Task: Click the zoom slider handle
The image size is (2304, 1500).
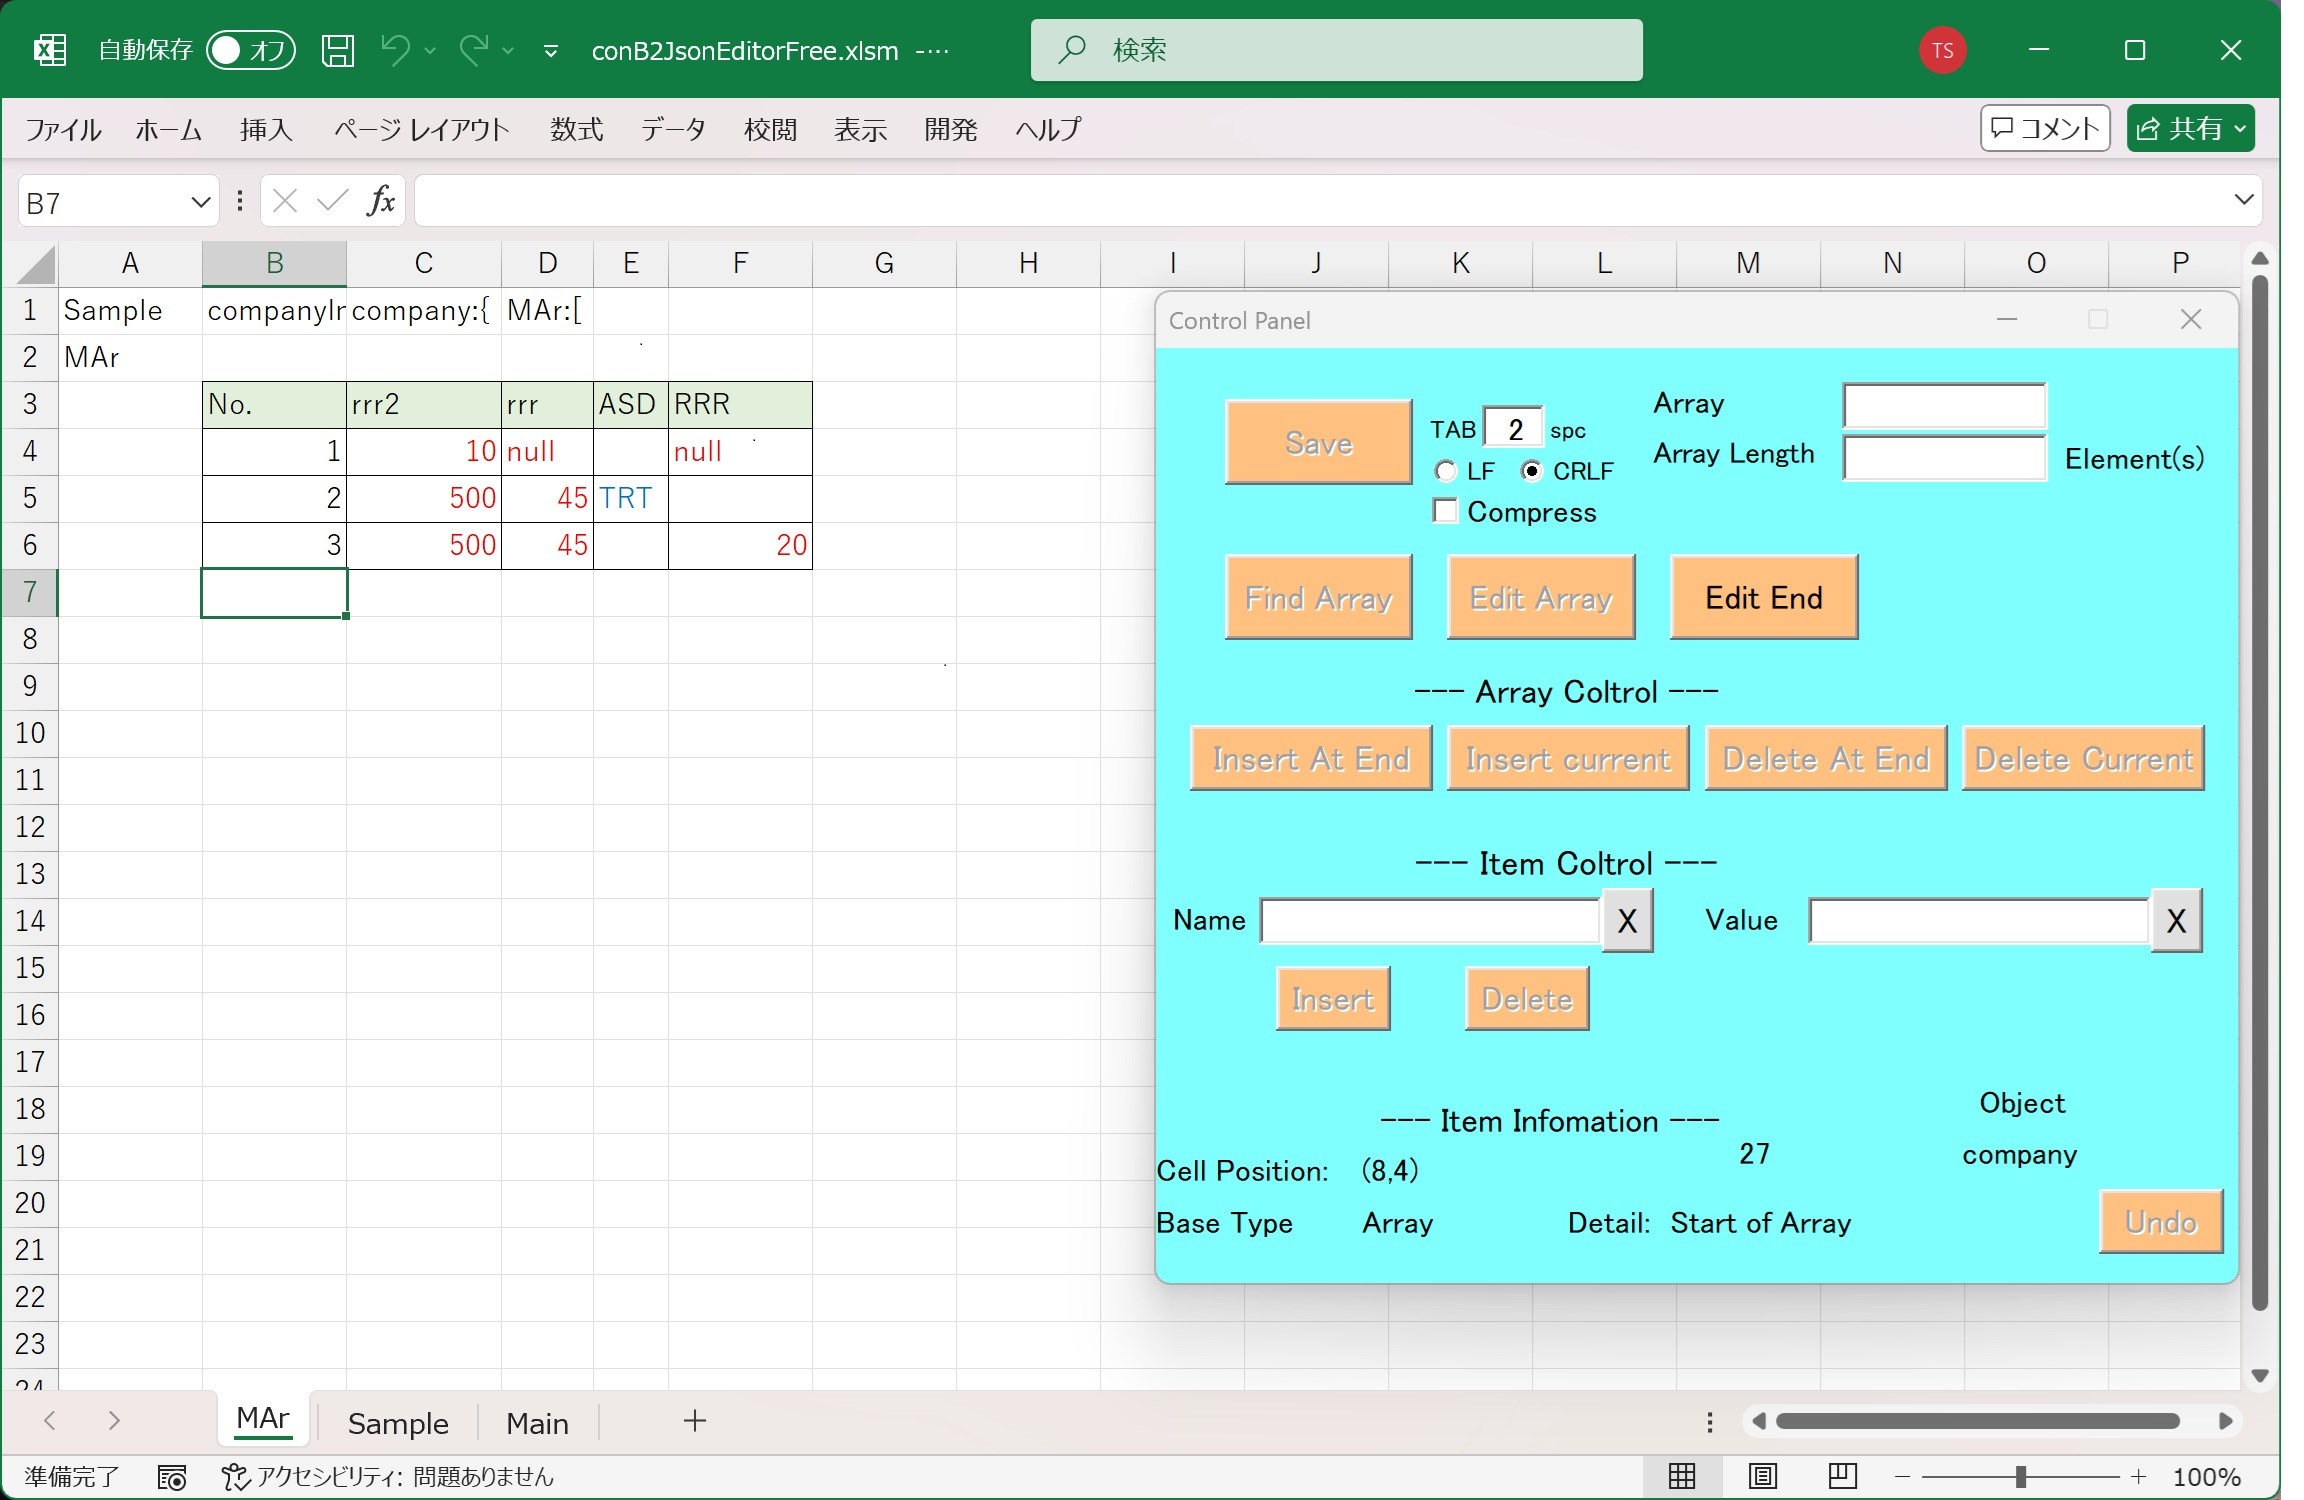Action: [x=2021, y=1477]
